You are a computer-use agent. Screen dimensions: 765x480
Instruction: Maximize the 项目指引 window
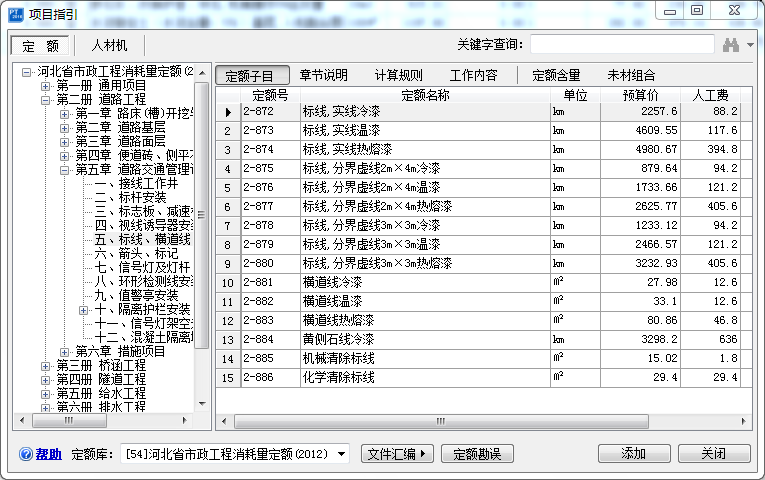pos(697,10)
